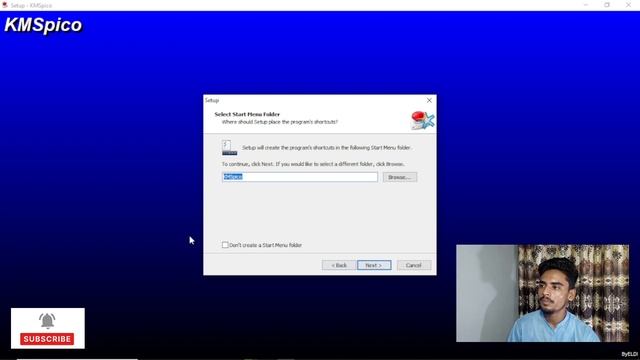This screenshot has width=640, height=360.
Task: Click the KMSpico title bar app icon
Action: (x=5, y=5)
